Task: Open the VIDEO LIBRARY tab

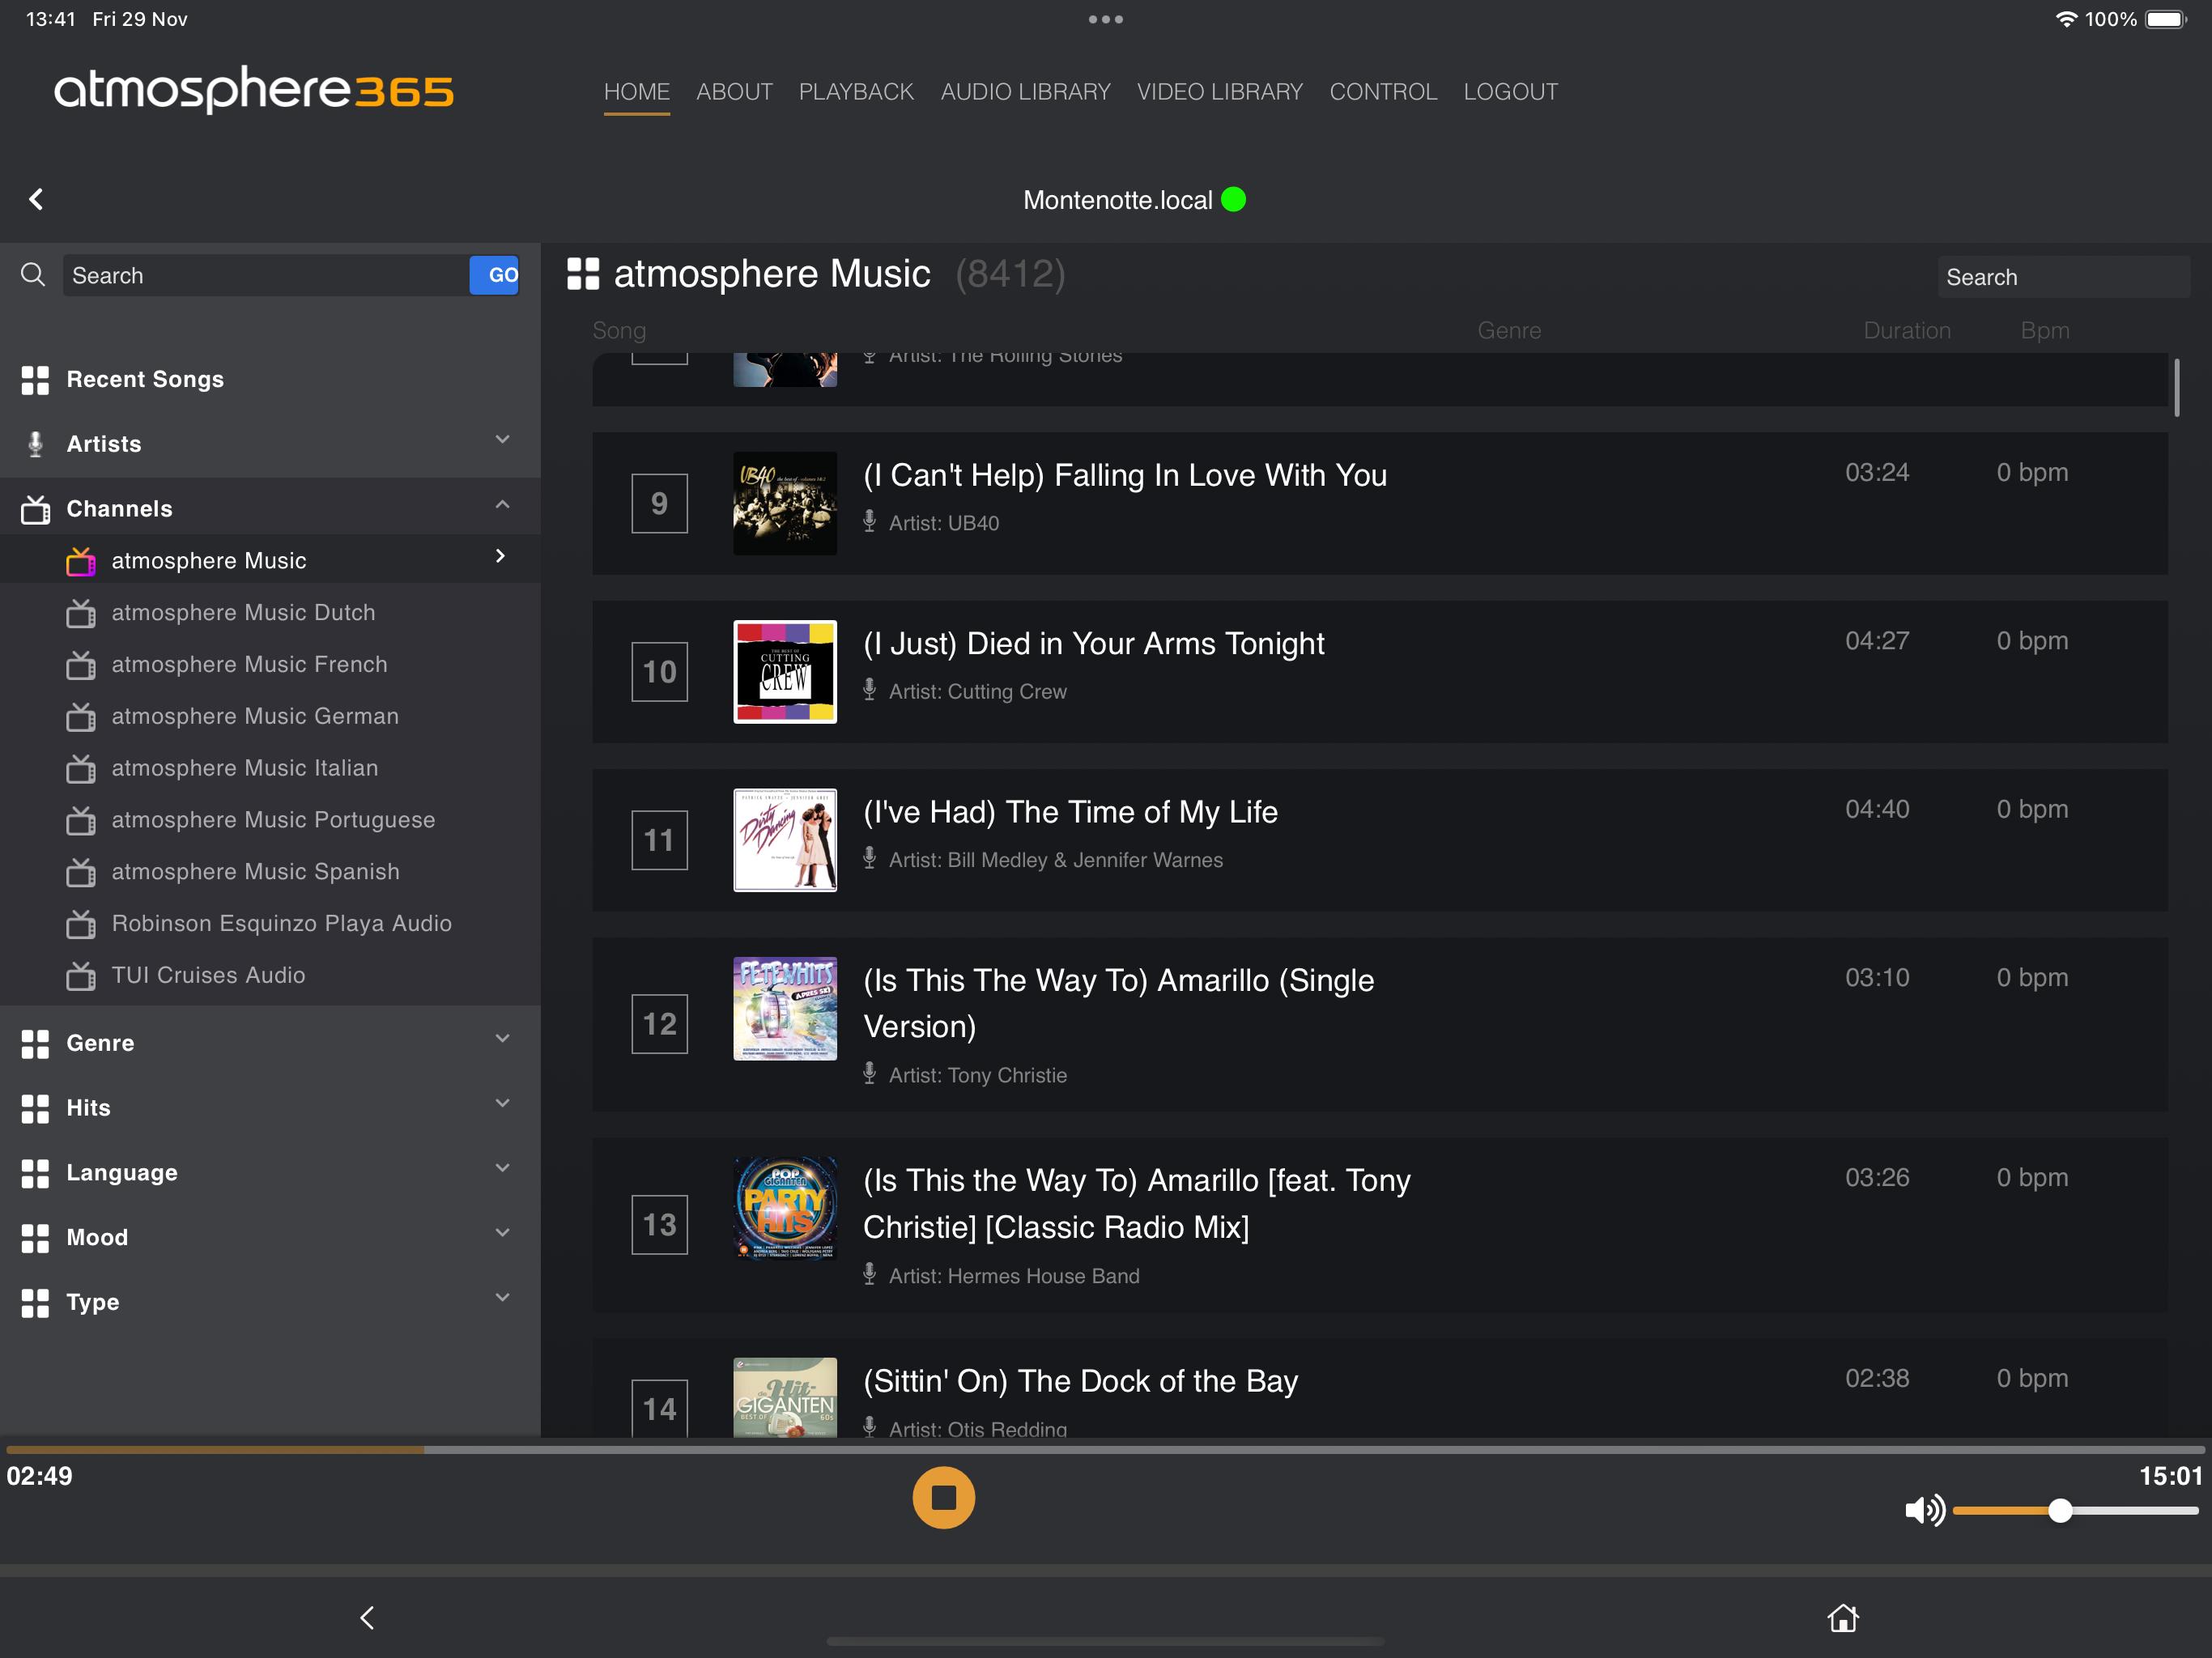Action: click(1220, 92)
